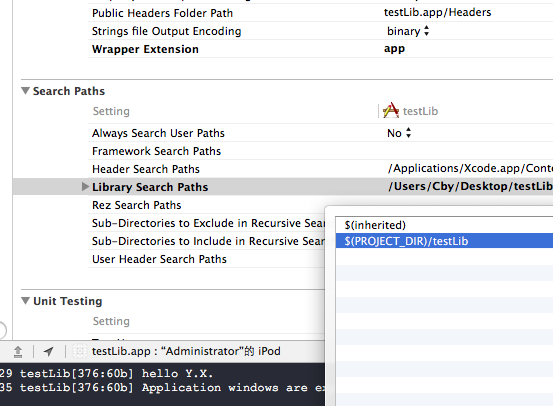Open the Always Search User Paths No popup
Viewport: 553px width, 406px height.
(x=399, y=133)
